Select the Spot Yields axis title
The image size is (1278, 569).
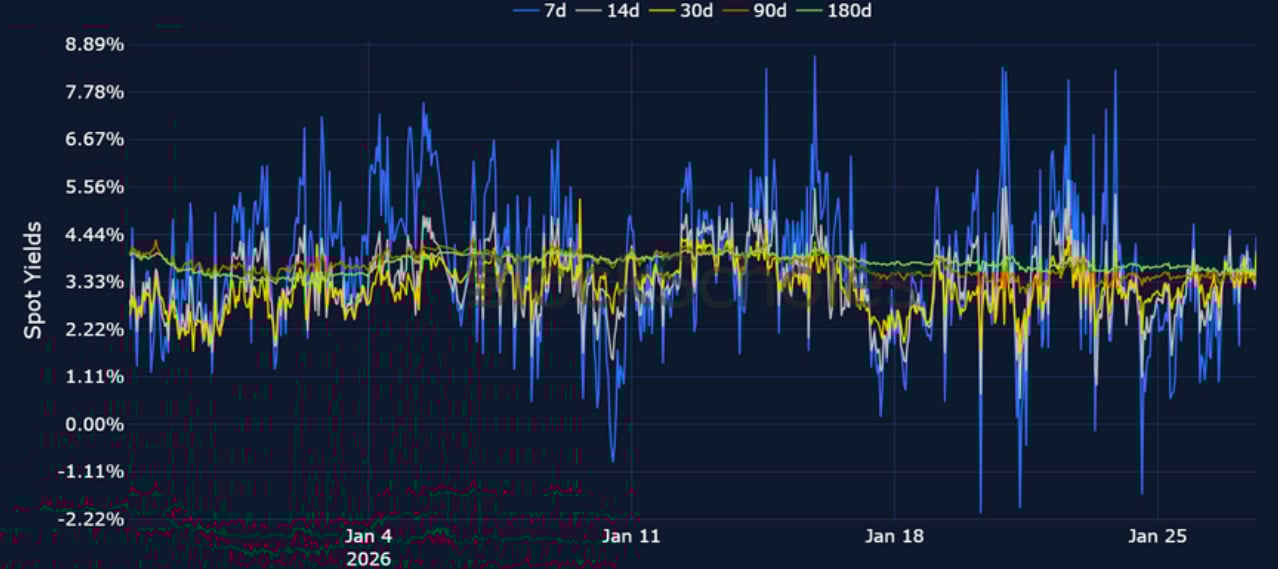[x=33, y=280]
